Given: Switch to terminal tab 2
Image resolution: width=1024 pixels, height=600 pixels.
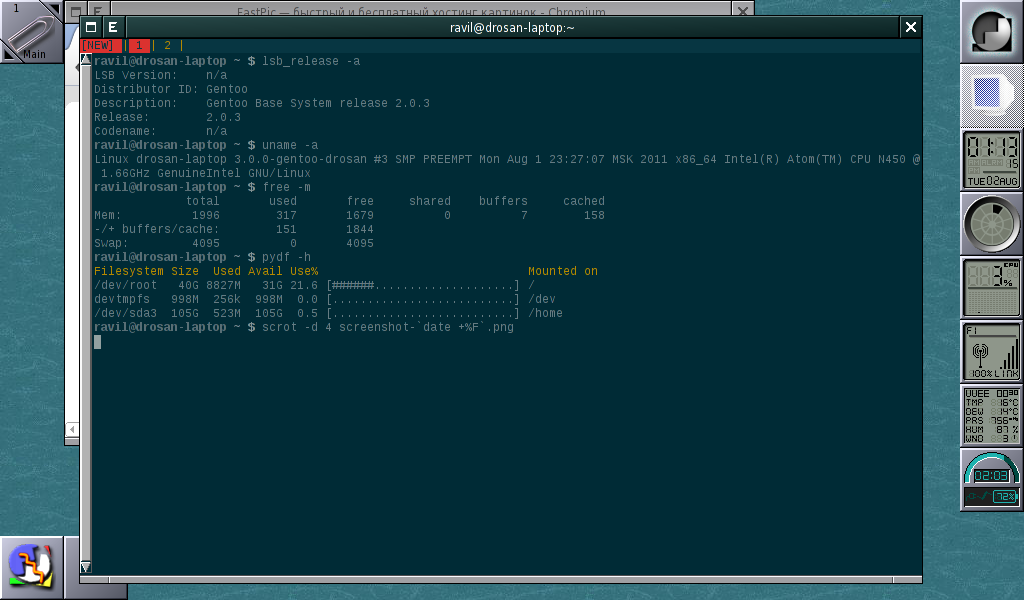Looking at the screenshot, I should tap(167, 46).
